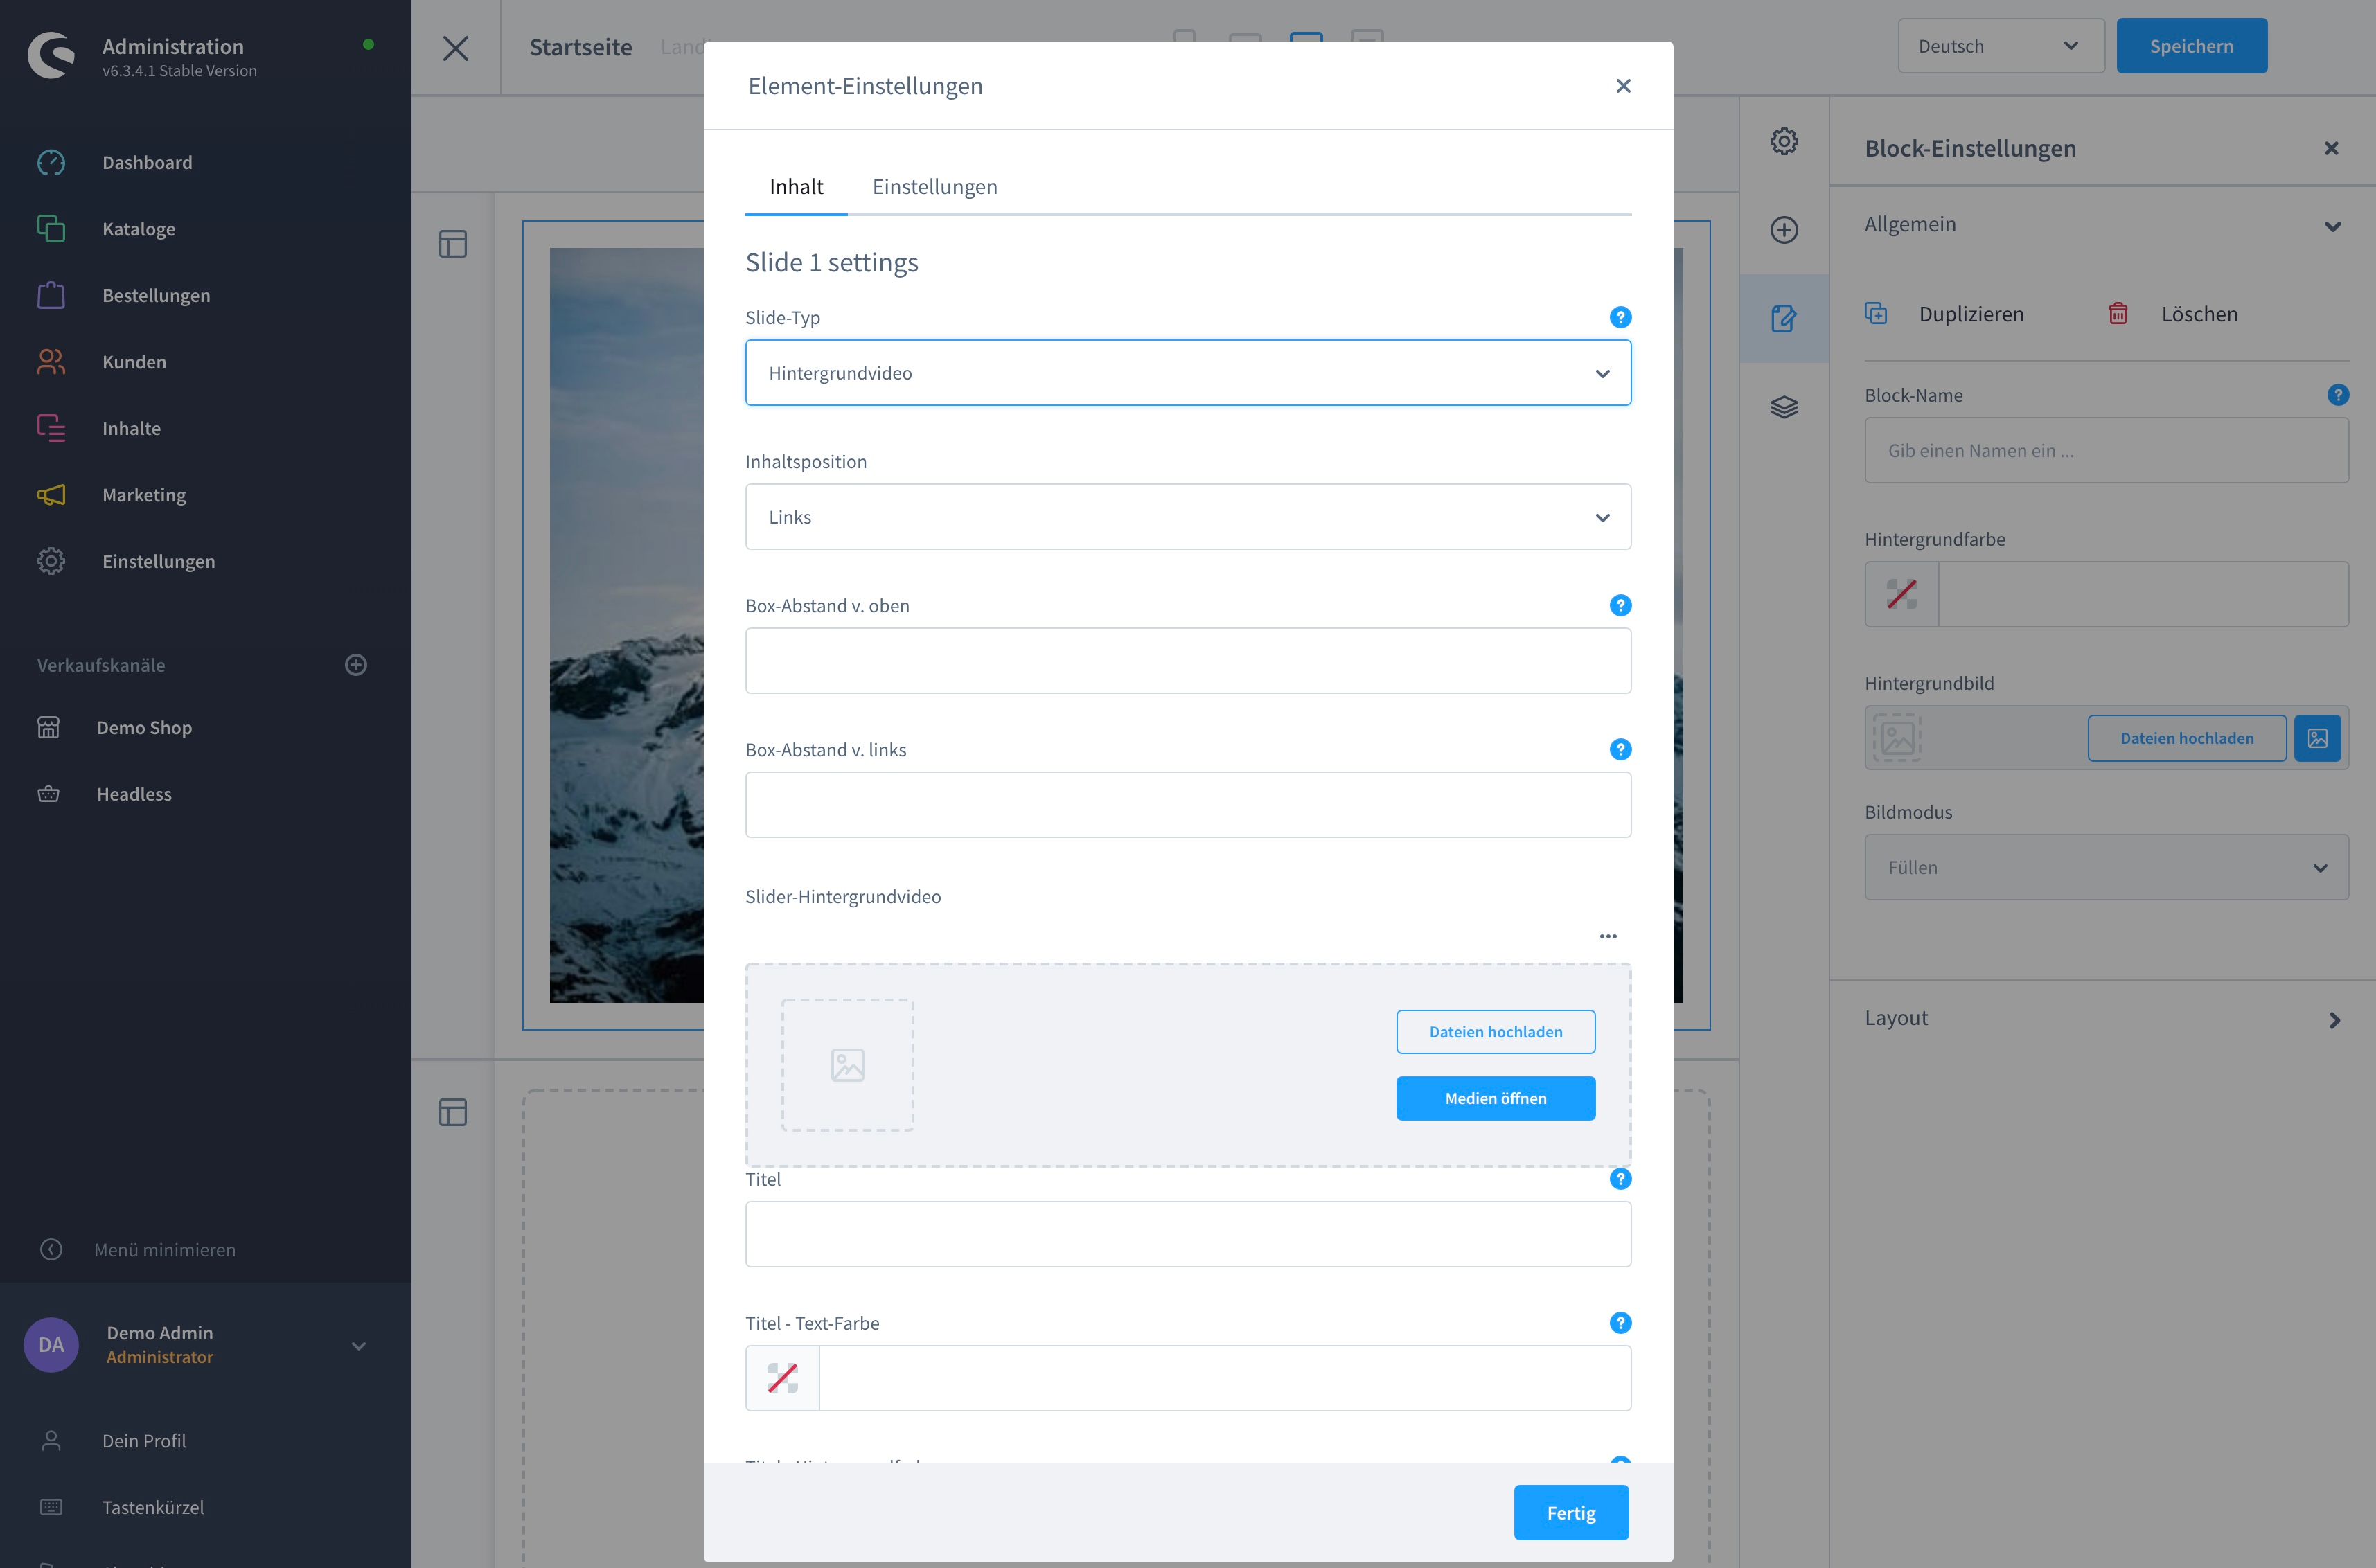The height and width of the screenshot is (1568, 2376).
Task: Open Kataloge in the sidebar
Action: click(139, 229)
